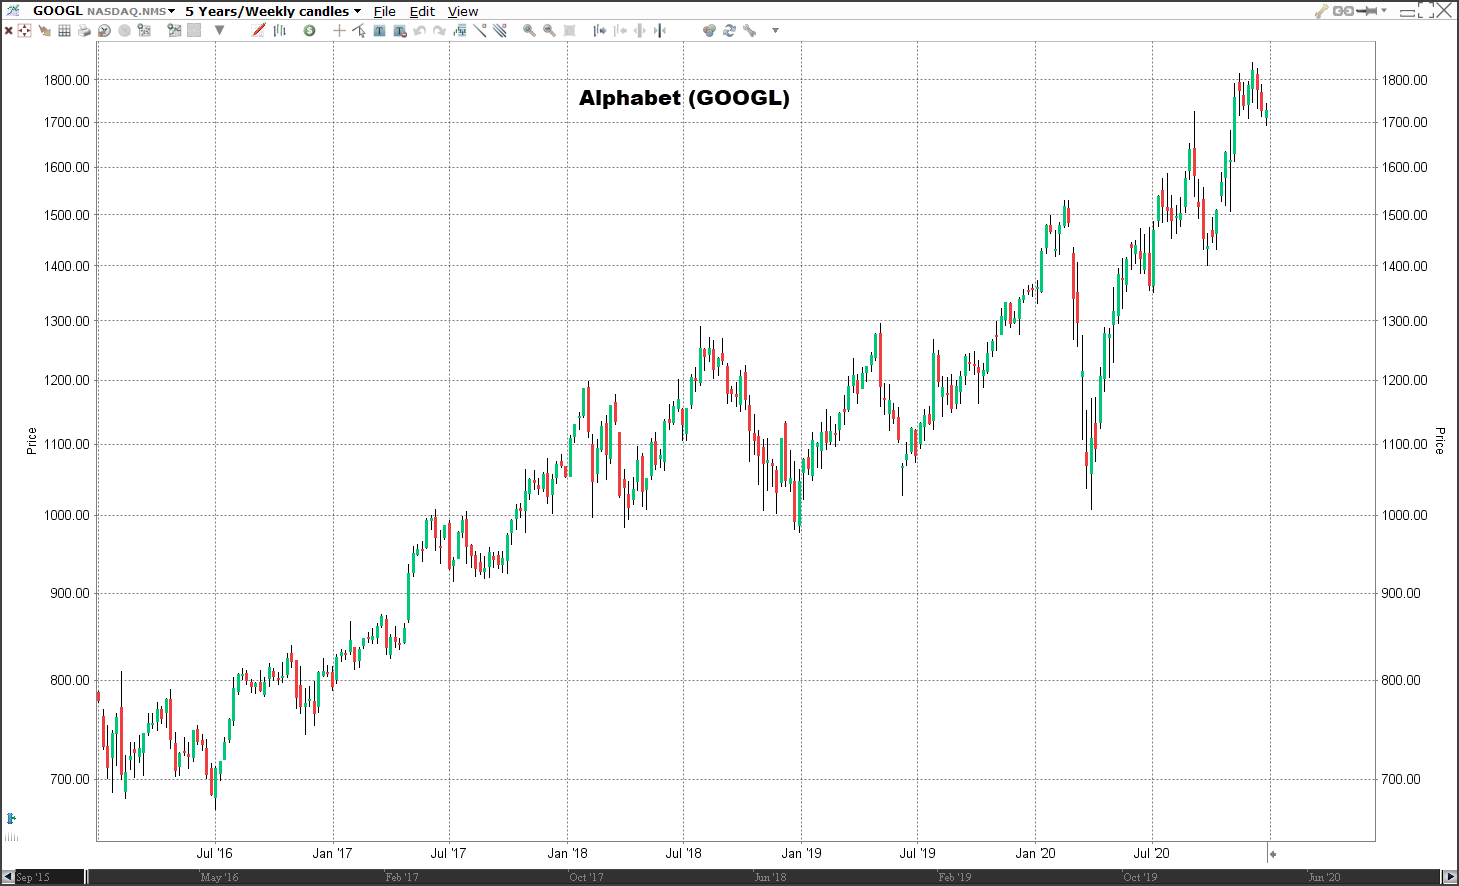Viewport: 1459px width, 886px height.
Task: Open the tiny dropdown arrow at top right
Action: [x=1384, y=10]
